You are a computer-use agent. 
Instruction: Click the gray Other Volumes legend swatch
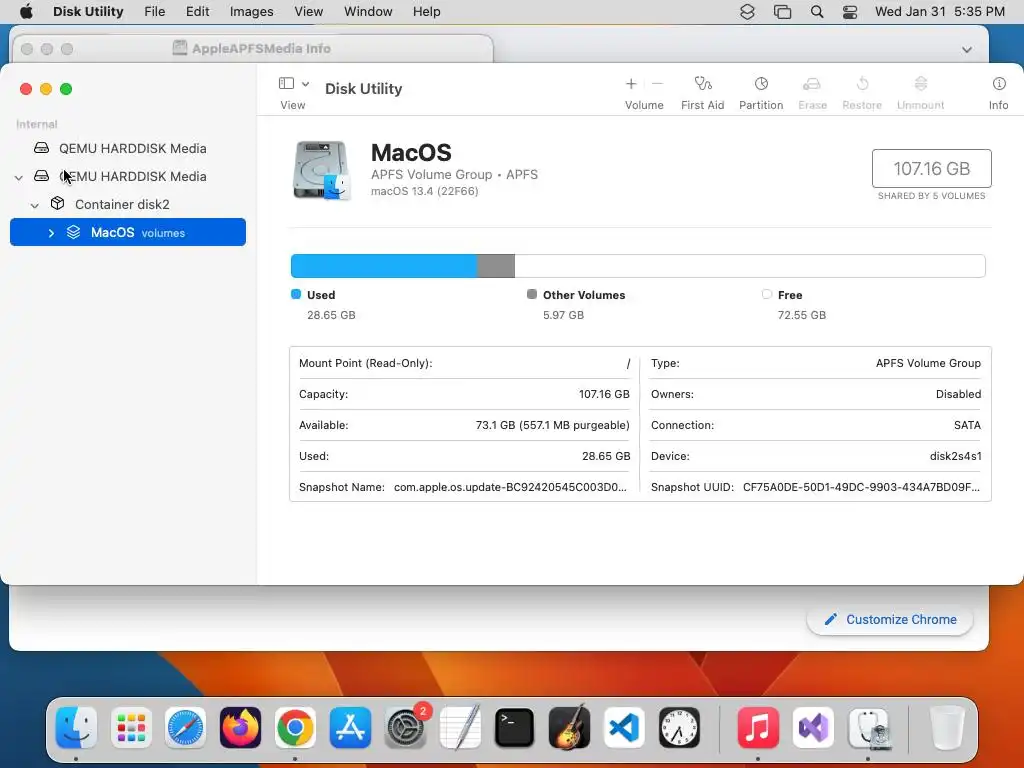[532, 295]
